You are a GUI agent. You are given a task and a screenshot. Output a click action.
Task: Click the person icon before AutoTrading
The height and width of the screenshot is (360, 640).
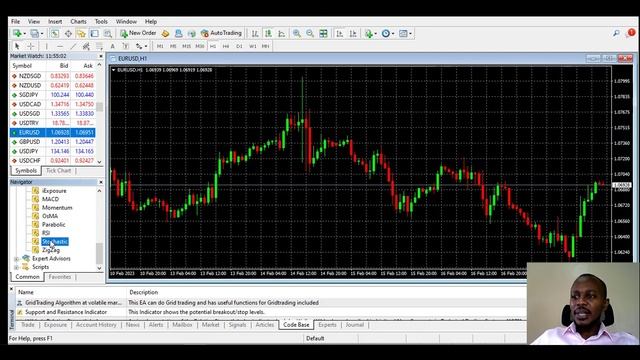(178, 33)
